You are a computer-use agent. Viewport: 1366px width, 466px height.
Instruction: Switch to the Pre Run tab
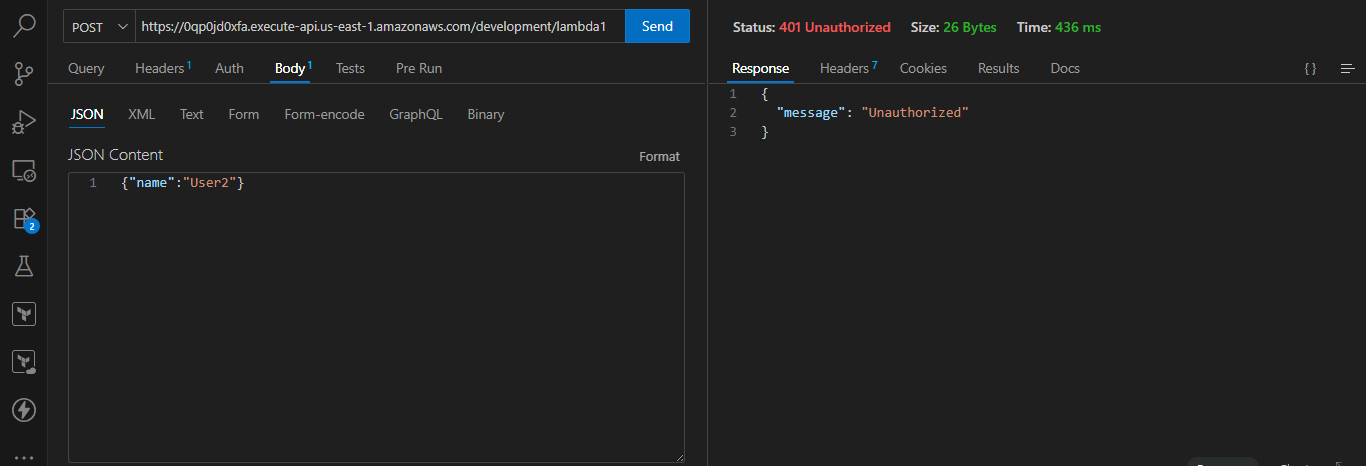coord(418,68)
